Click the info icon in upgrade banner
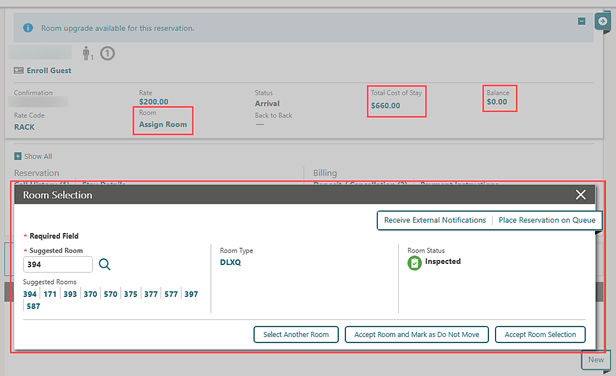616x376 pixels. (x=28, y=28)
